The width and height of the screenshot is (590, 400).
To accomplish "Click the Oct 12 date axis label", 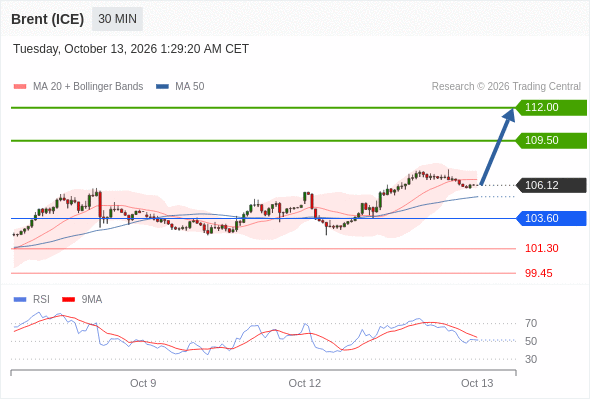I will click(305, 383).
